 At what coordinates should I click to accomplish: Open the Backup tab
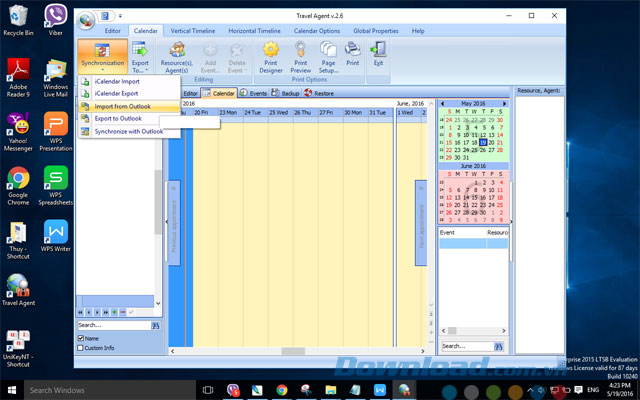tap(286, 93)
